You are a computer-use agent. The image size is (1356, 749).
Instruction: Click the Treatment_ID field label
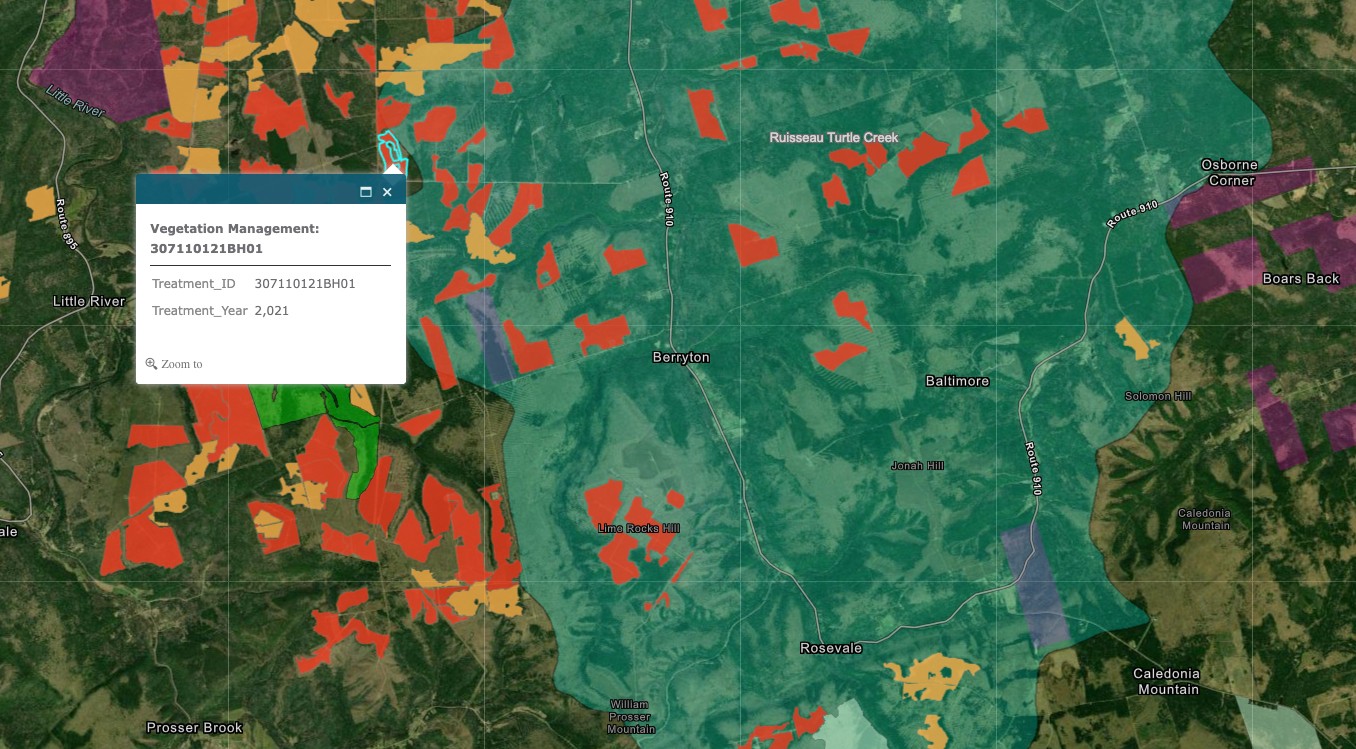(194, 284)
